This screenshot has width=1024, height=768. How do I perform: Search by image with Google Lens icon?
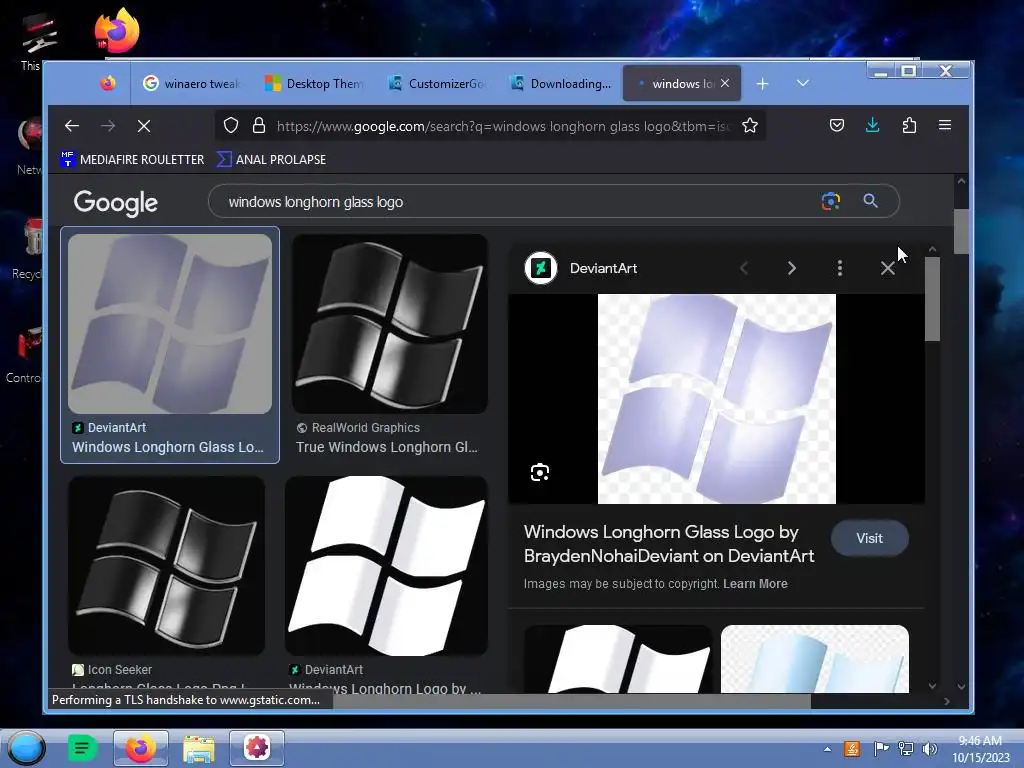click(831, 201)
